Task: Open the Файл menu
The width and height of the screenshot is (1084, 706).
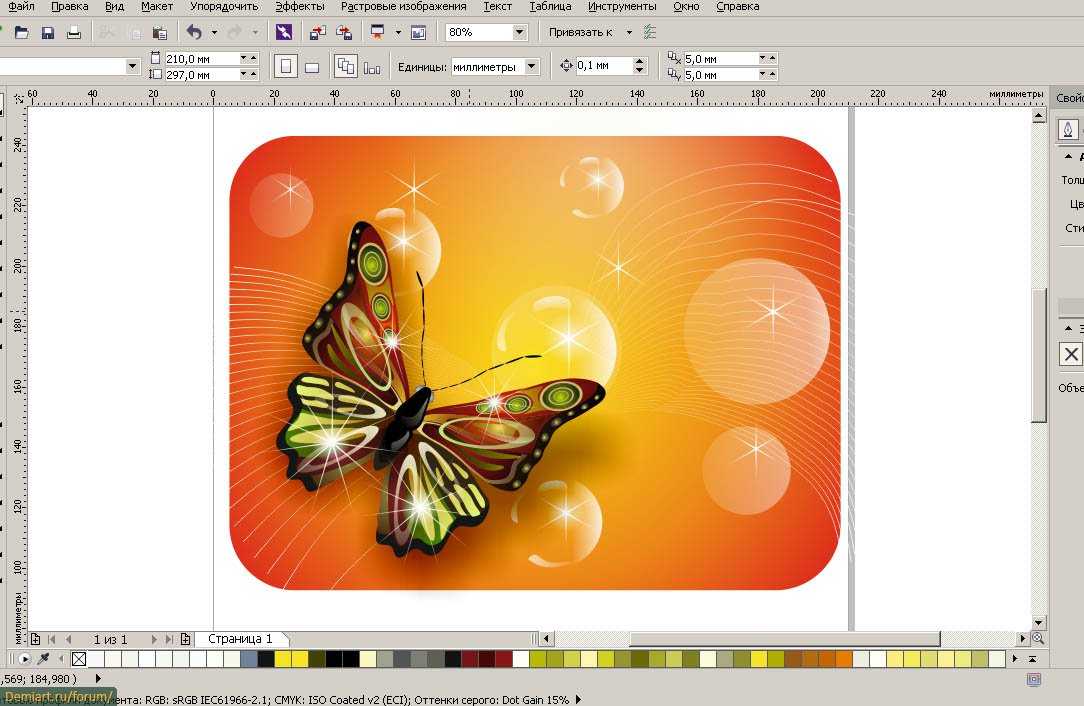Action: [x=21, y=6]
